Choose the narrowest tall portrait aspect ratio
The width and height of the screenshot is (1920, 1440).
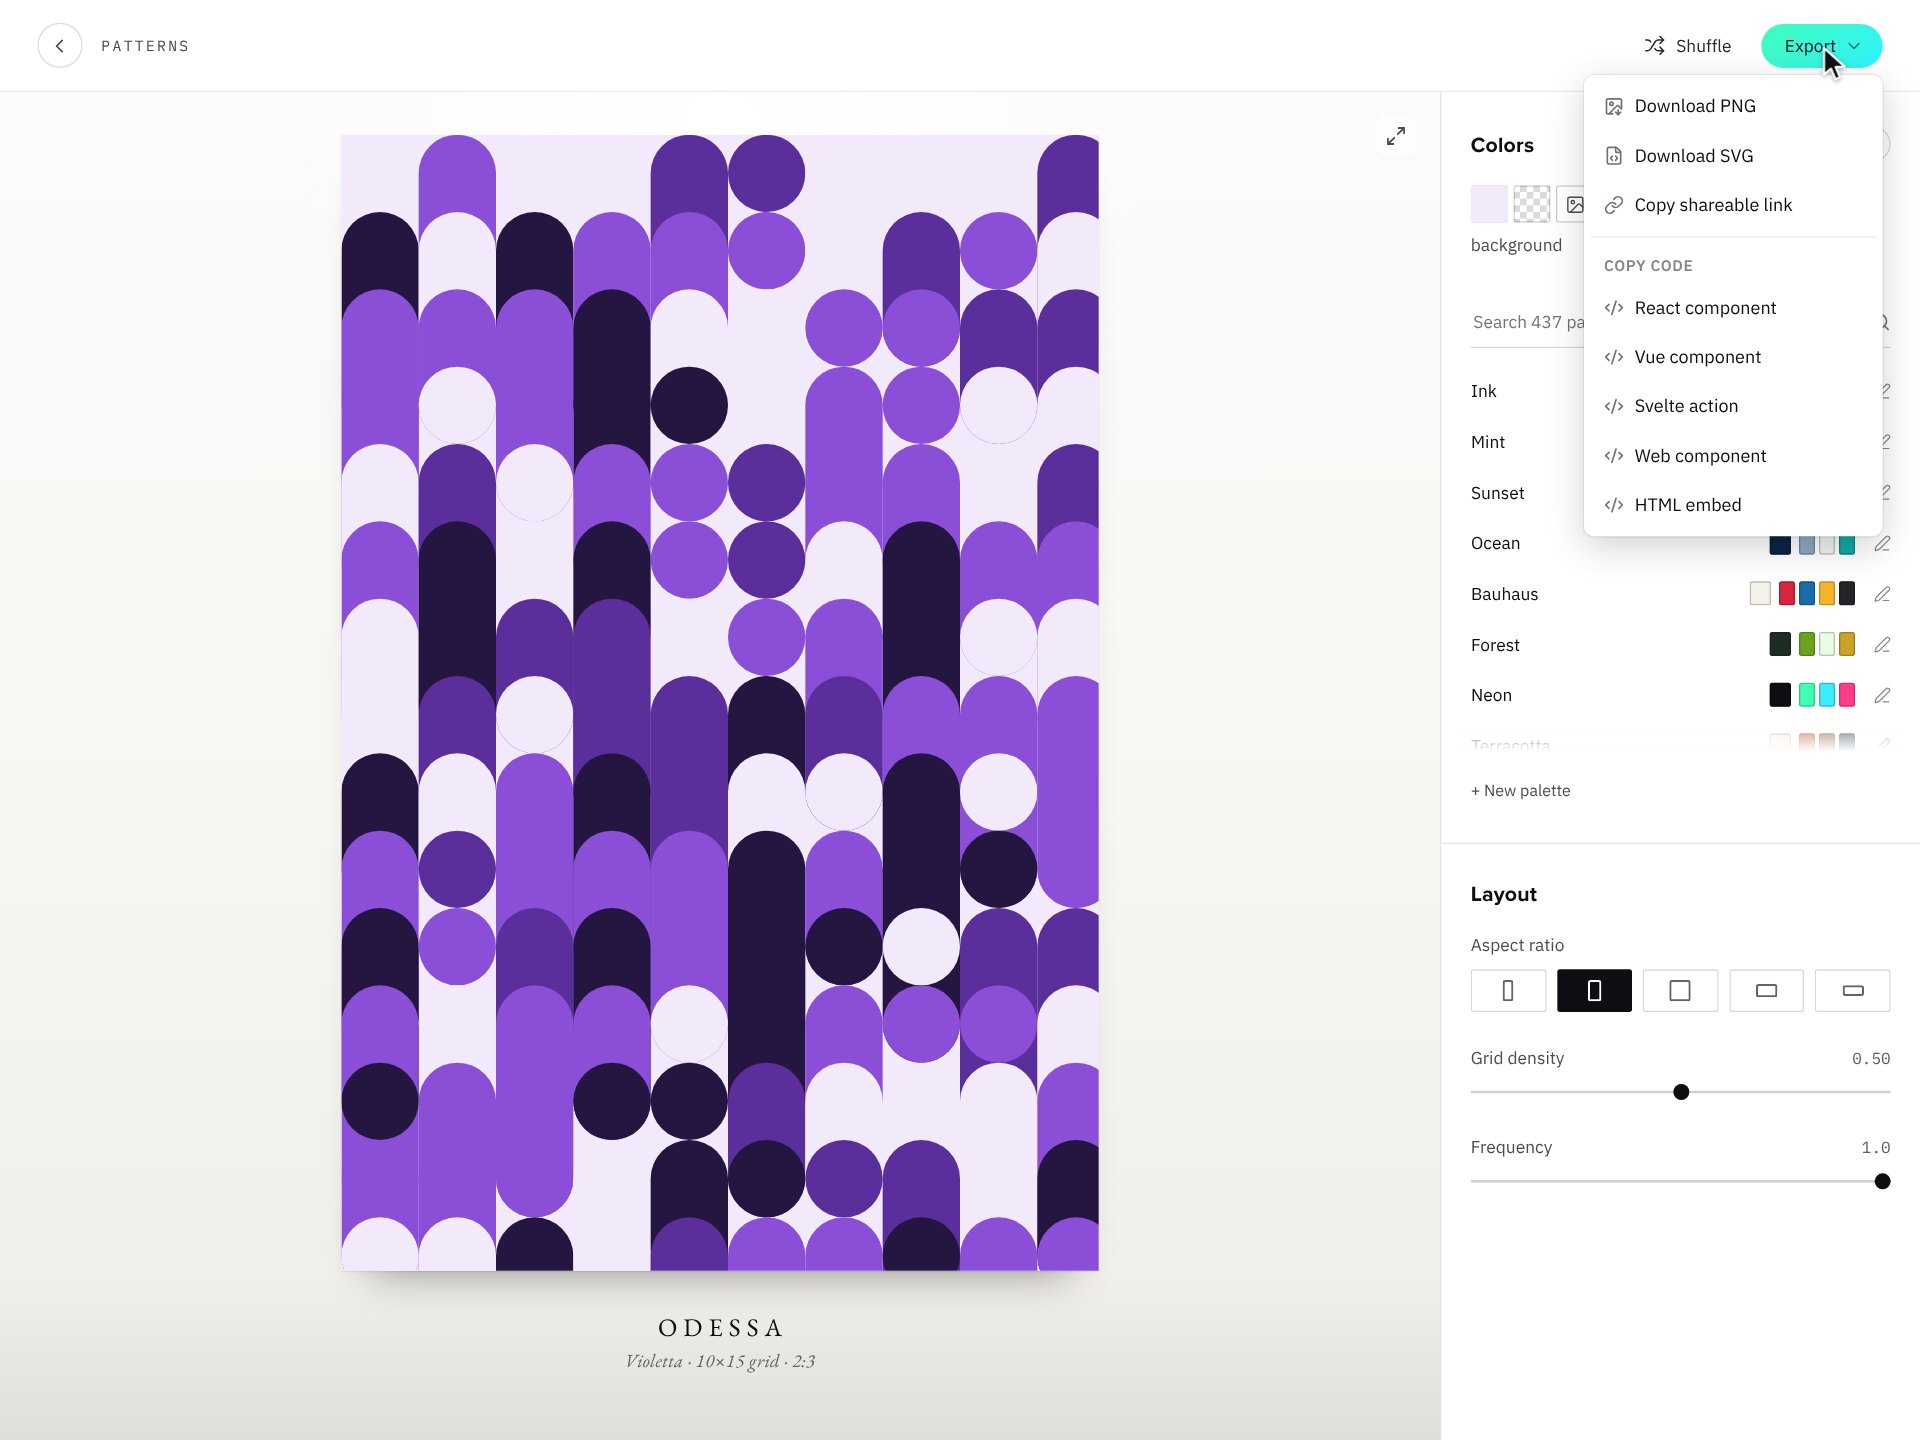1508,990
